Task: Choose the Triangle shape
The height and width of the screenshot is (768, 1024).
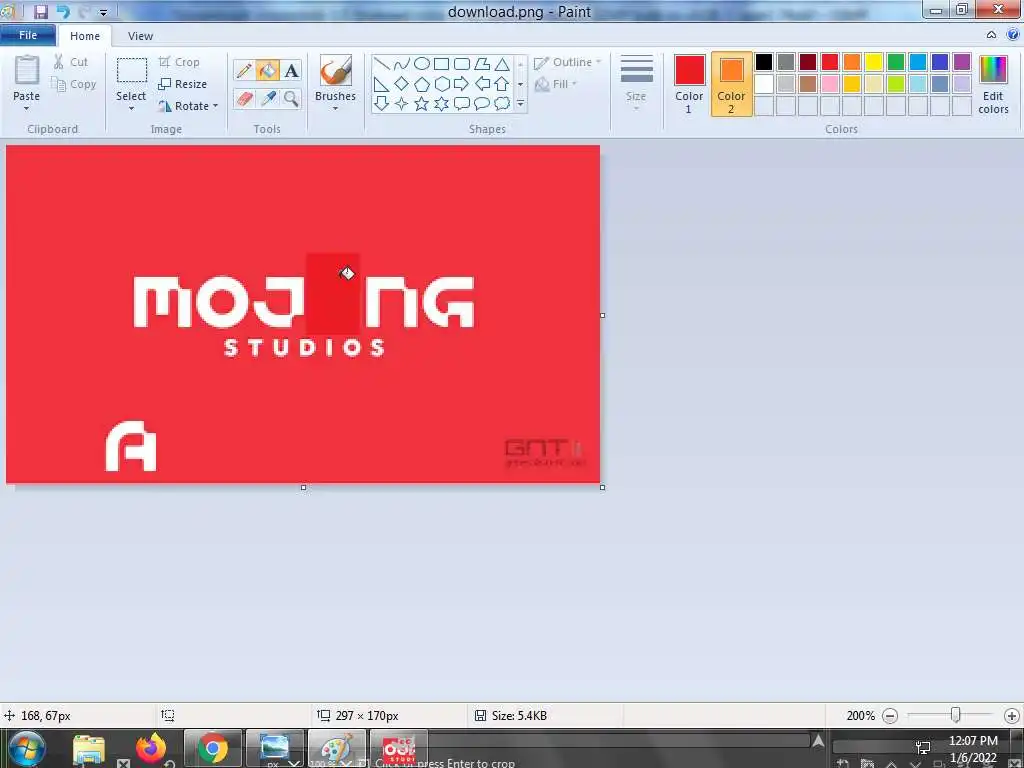Action: (502, 63)
